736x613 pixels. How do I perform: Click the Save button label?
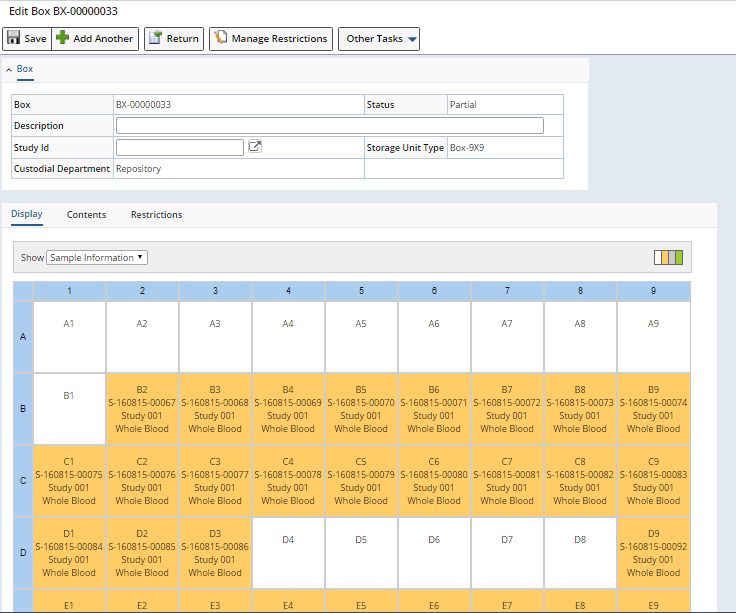click(x=35, y=38)
